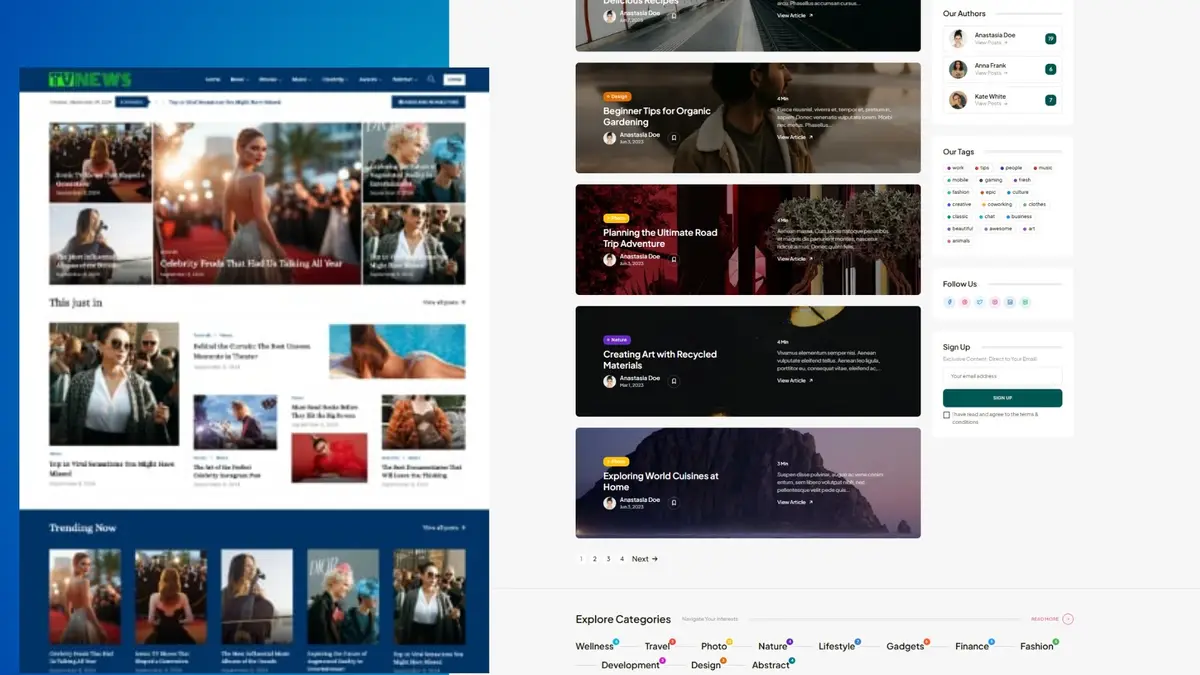Open the Finance category
This screenshot has height=675, width=1200.
click(x=972, y=647)
